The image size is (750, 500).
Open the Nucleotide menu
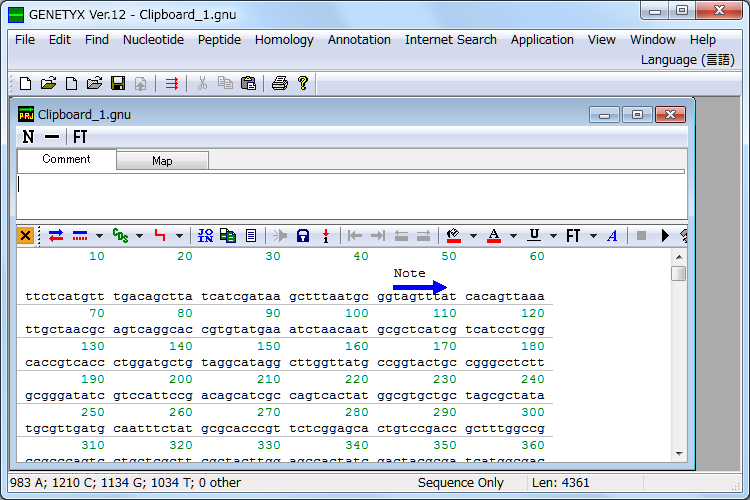tap(153, 40)
